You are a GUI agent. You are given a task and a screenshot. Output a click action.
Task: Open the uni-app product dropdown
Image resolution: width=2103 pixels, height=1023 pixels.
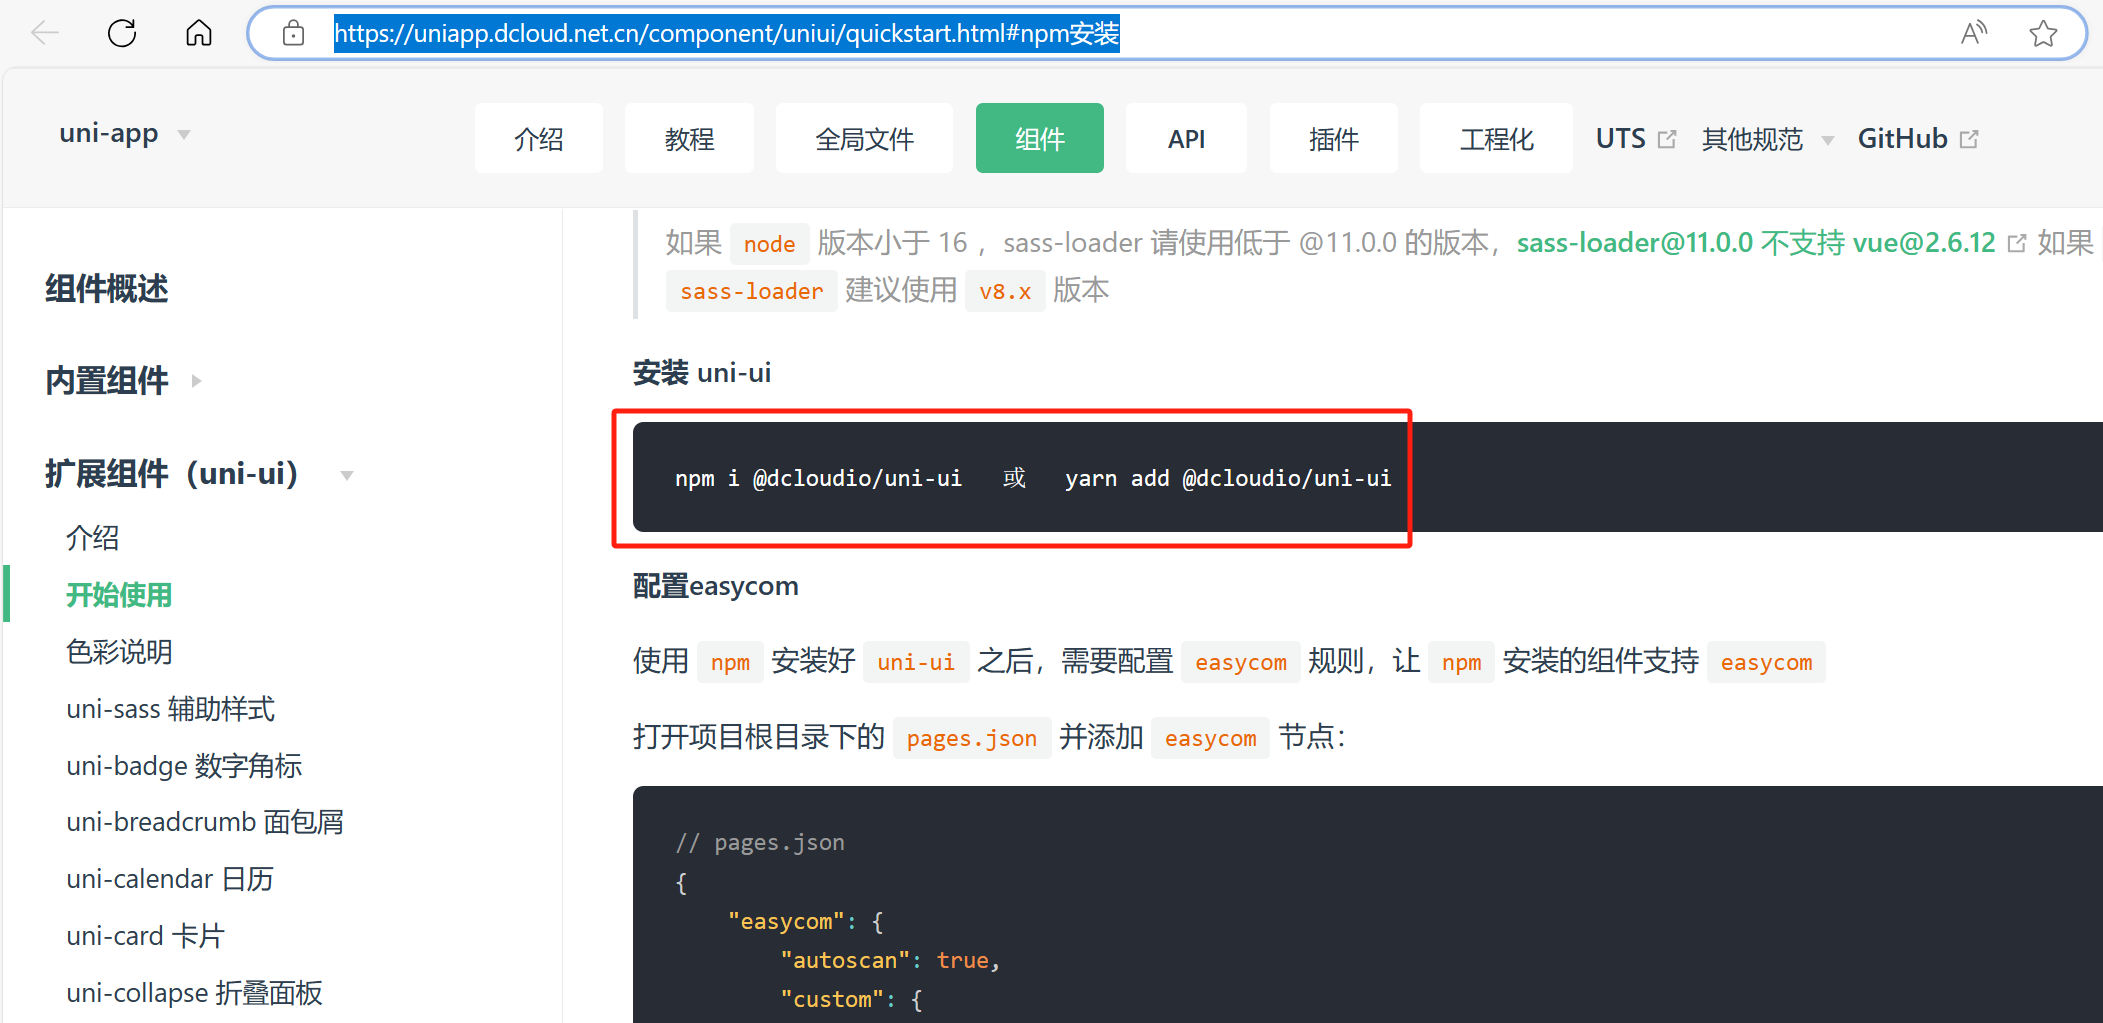coord(124,134)
